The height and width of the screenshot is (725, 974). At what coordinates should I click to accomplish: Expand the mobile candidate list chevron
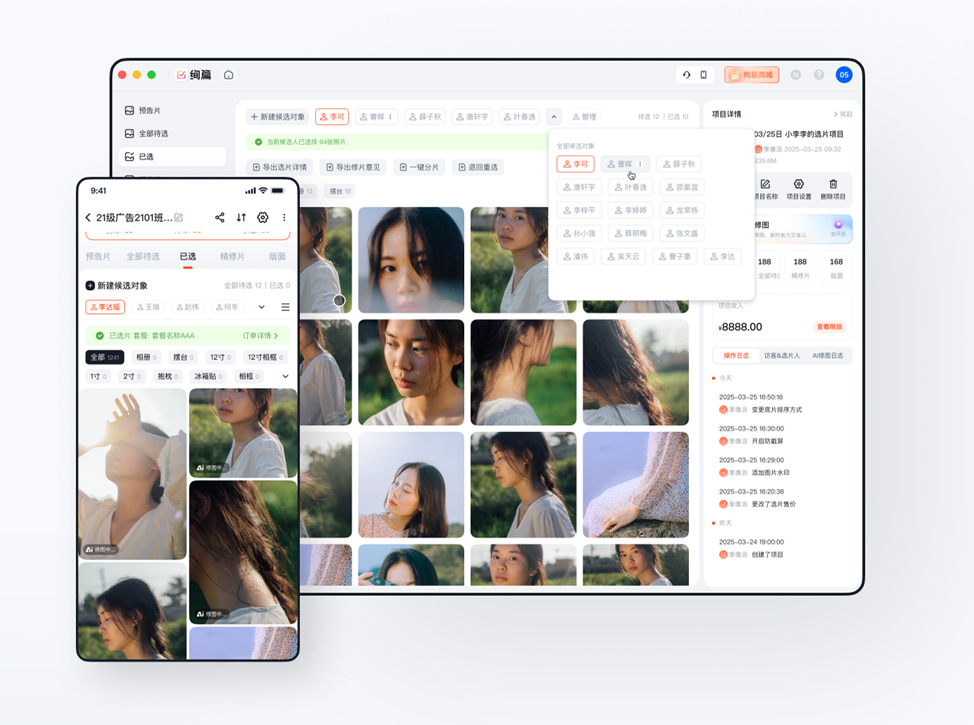tap(262, 308)
